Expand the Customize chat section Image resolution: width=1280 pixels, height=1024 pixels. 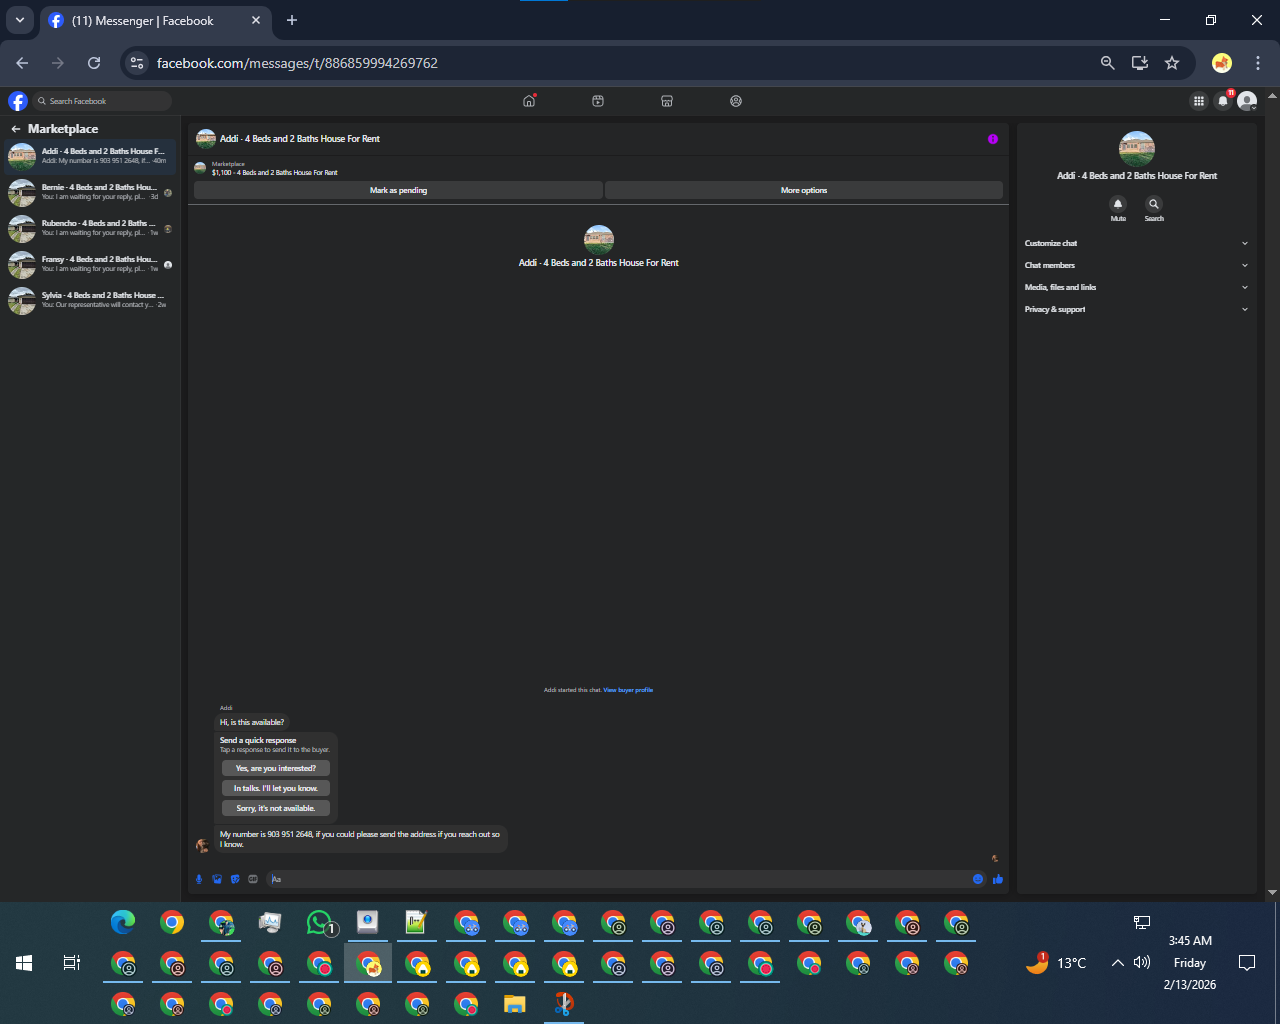[x=1136, y=243]
